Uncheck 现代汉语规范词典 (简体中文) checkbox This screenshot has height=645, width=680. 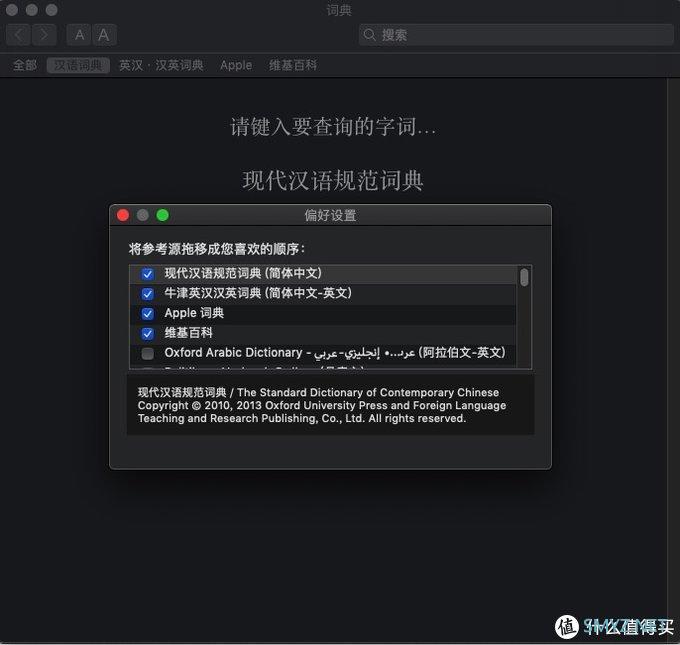[147, 274]
